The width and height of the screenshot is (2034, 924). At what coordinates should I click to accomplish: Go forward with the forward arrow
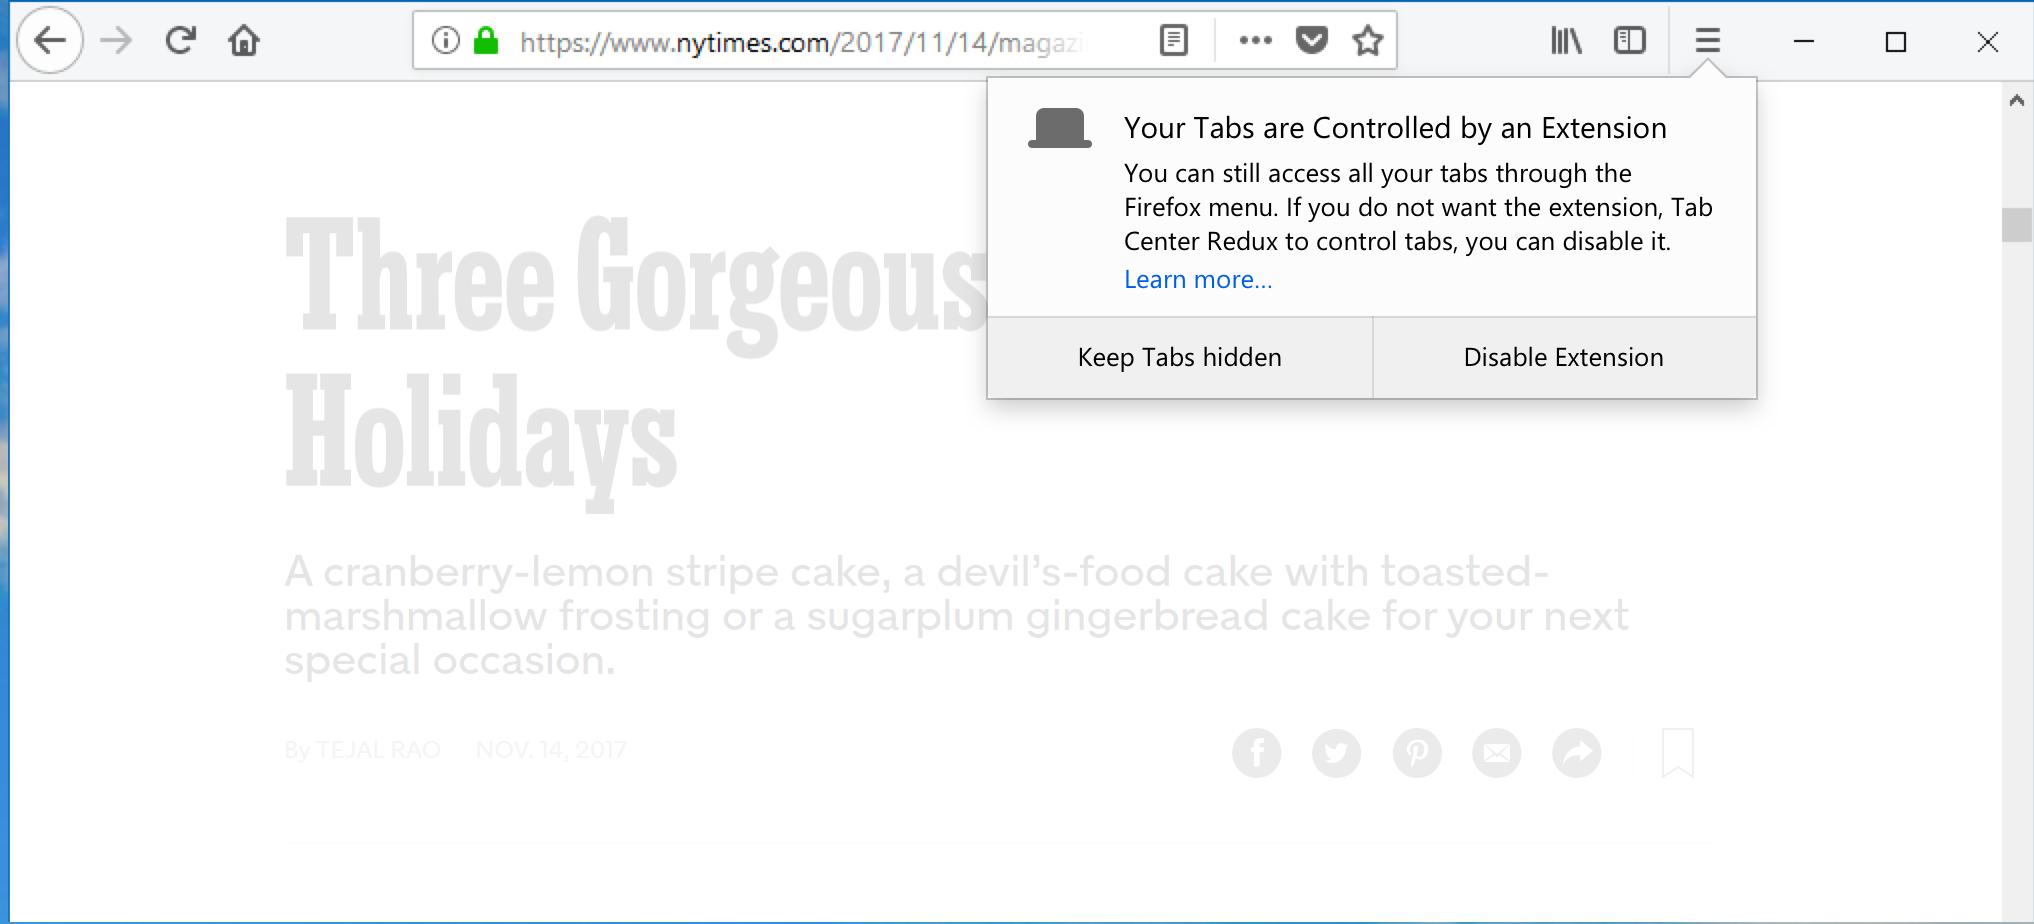[116, 41]
